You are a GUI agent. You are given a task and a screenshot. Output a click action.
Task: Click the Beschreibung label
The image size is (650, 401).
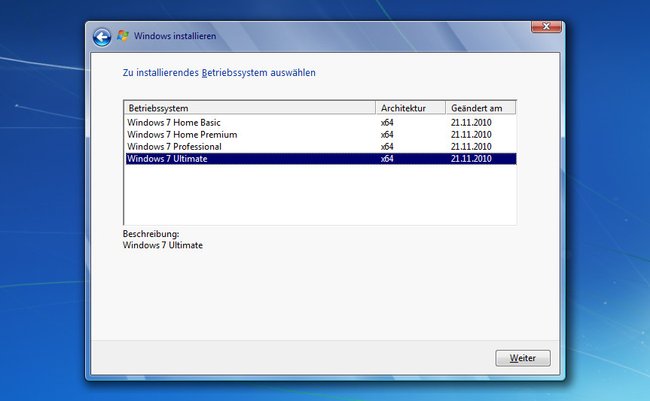click(151, 234)
